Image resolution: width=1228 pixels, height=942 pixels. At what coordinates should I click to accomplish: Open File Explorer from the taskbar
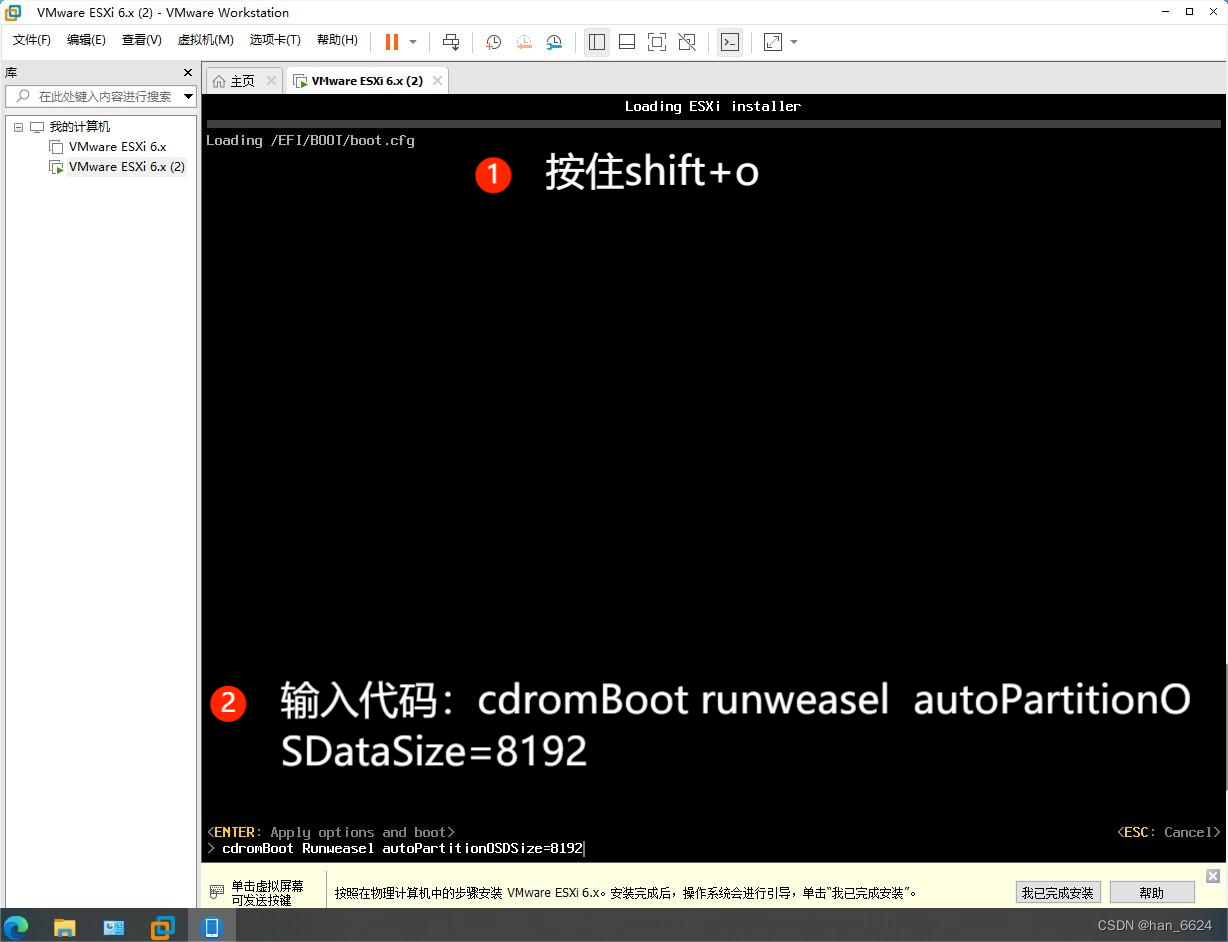coord(65,927)
